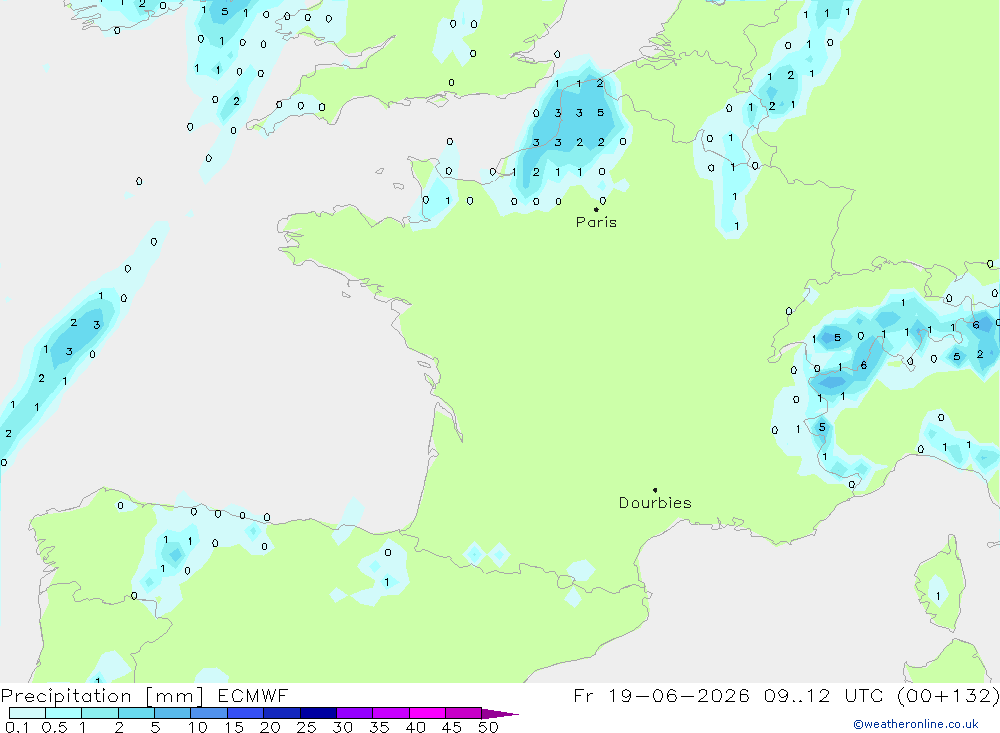Click the ECMWF model name text
This screenshot has width=1000, height=733.
click(x=253, y=695)
